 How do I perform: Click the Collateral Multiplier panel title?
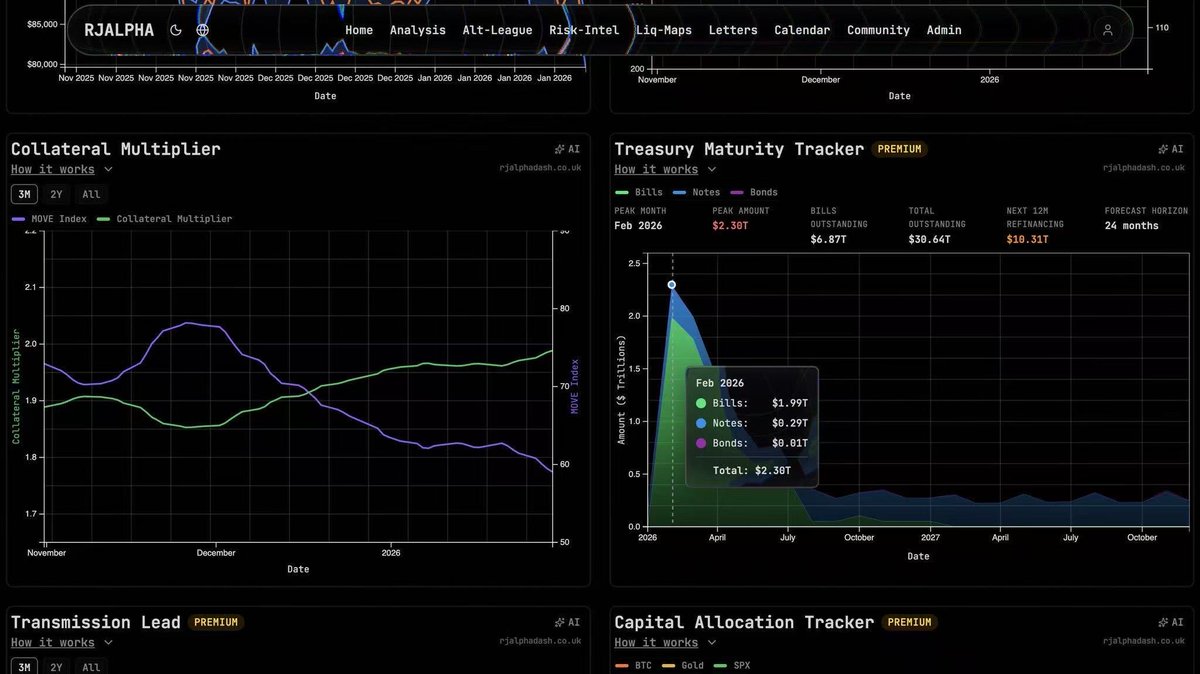tap(116, 149)
